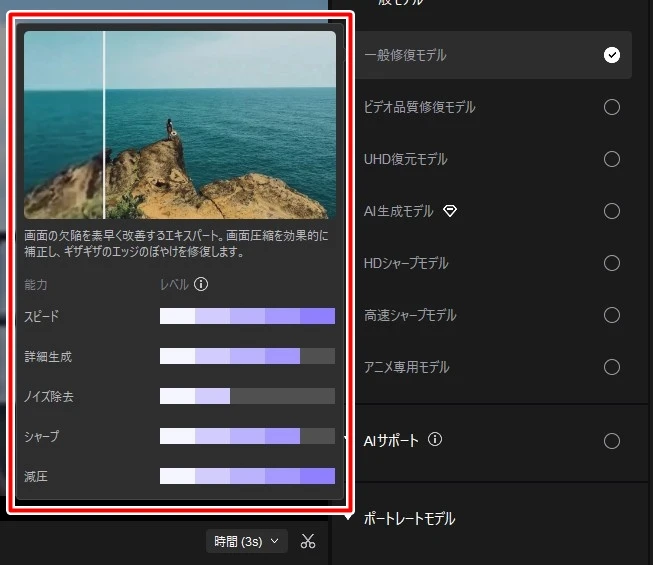The height and width of the screenshot is (565, 653).
Task: Click the AIサポート label text
Action: coord(391,441)
